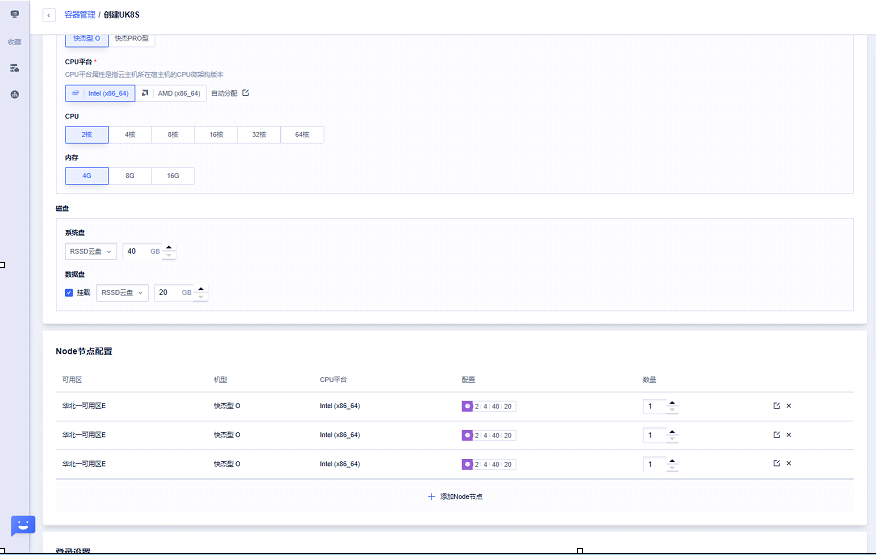Open the system disk RSSD云盘 dropdown
This screenshot has height=555, width=876.
click(x=90, y=252)
